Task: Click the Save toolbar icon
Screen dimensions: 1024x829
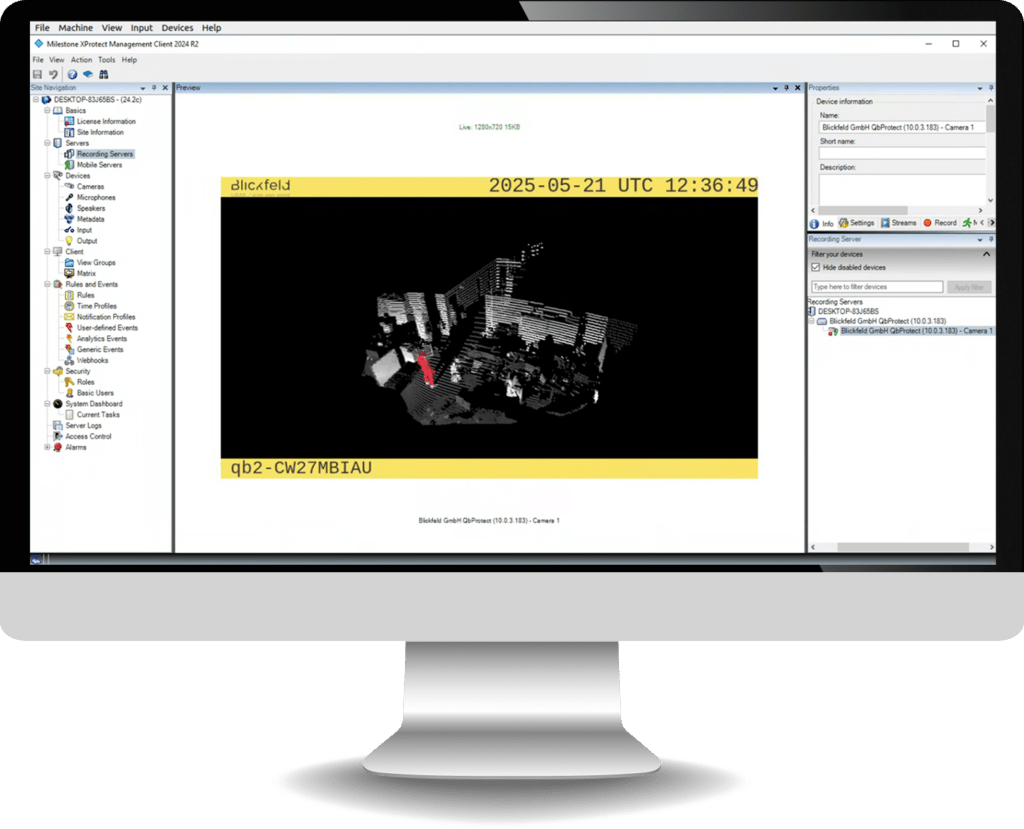Action: (37, 74)
